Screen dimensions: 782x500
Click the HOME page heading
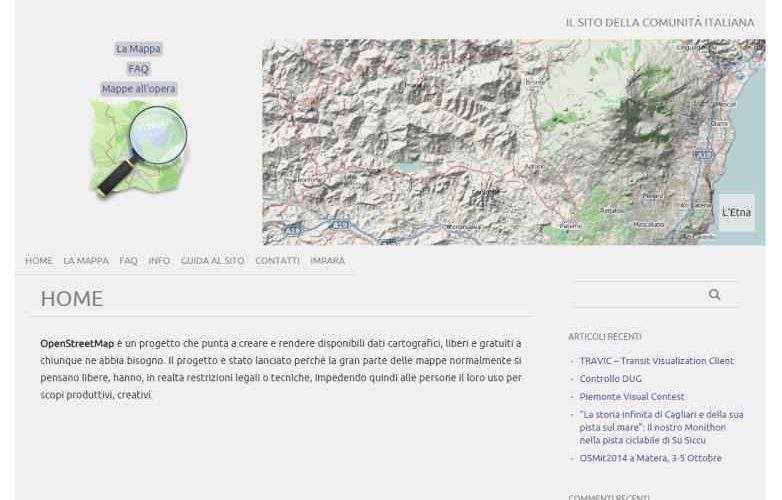tap(72, 299)
